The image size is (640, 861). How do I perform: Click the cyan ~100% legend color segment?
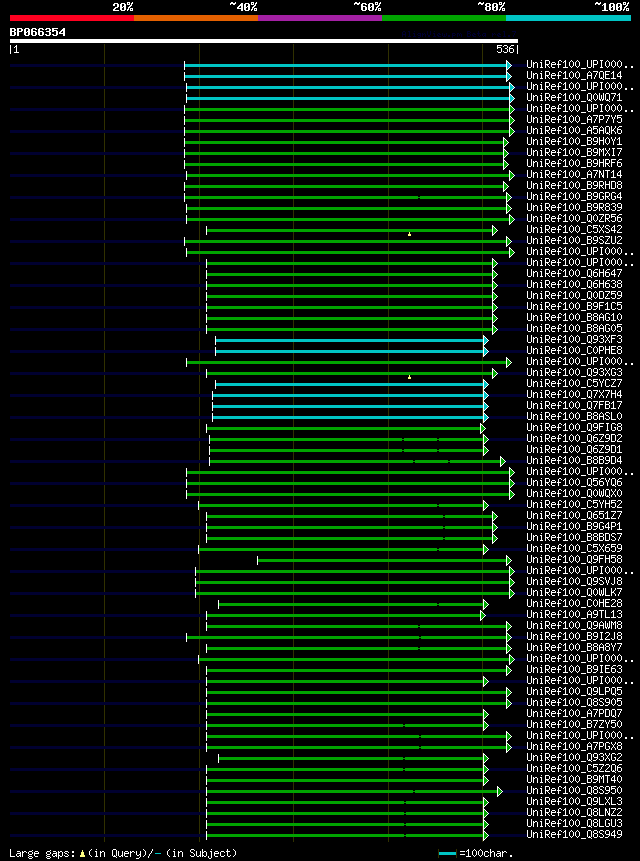[569, 18]
